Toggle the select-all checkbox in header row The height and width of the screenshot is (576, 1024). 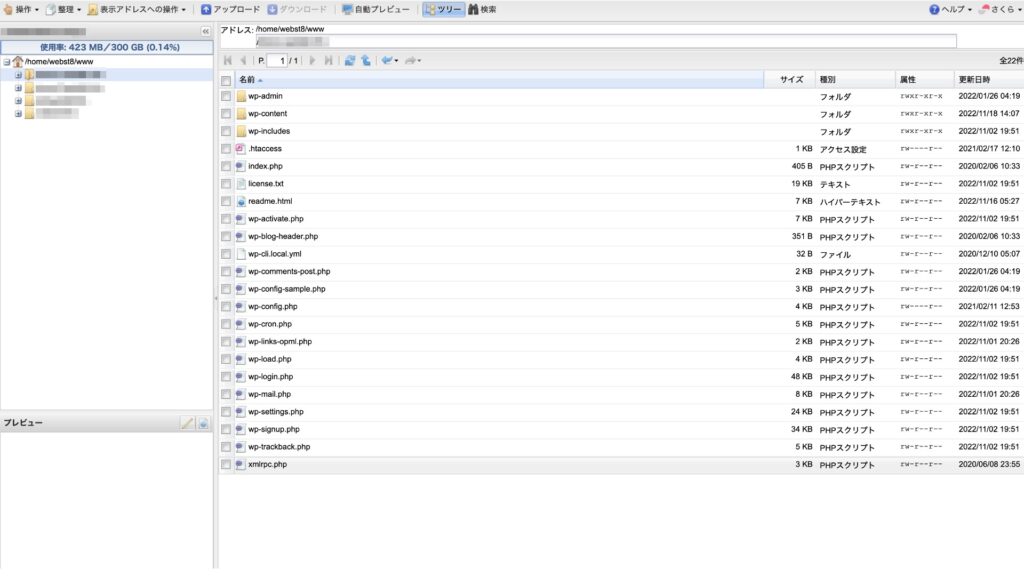[x=226, y=78]
